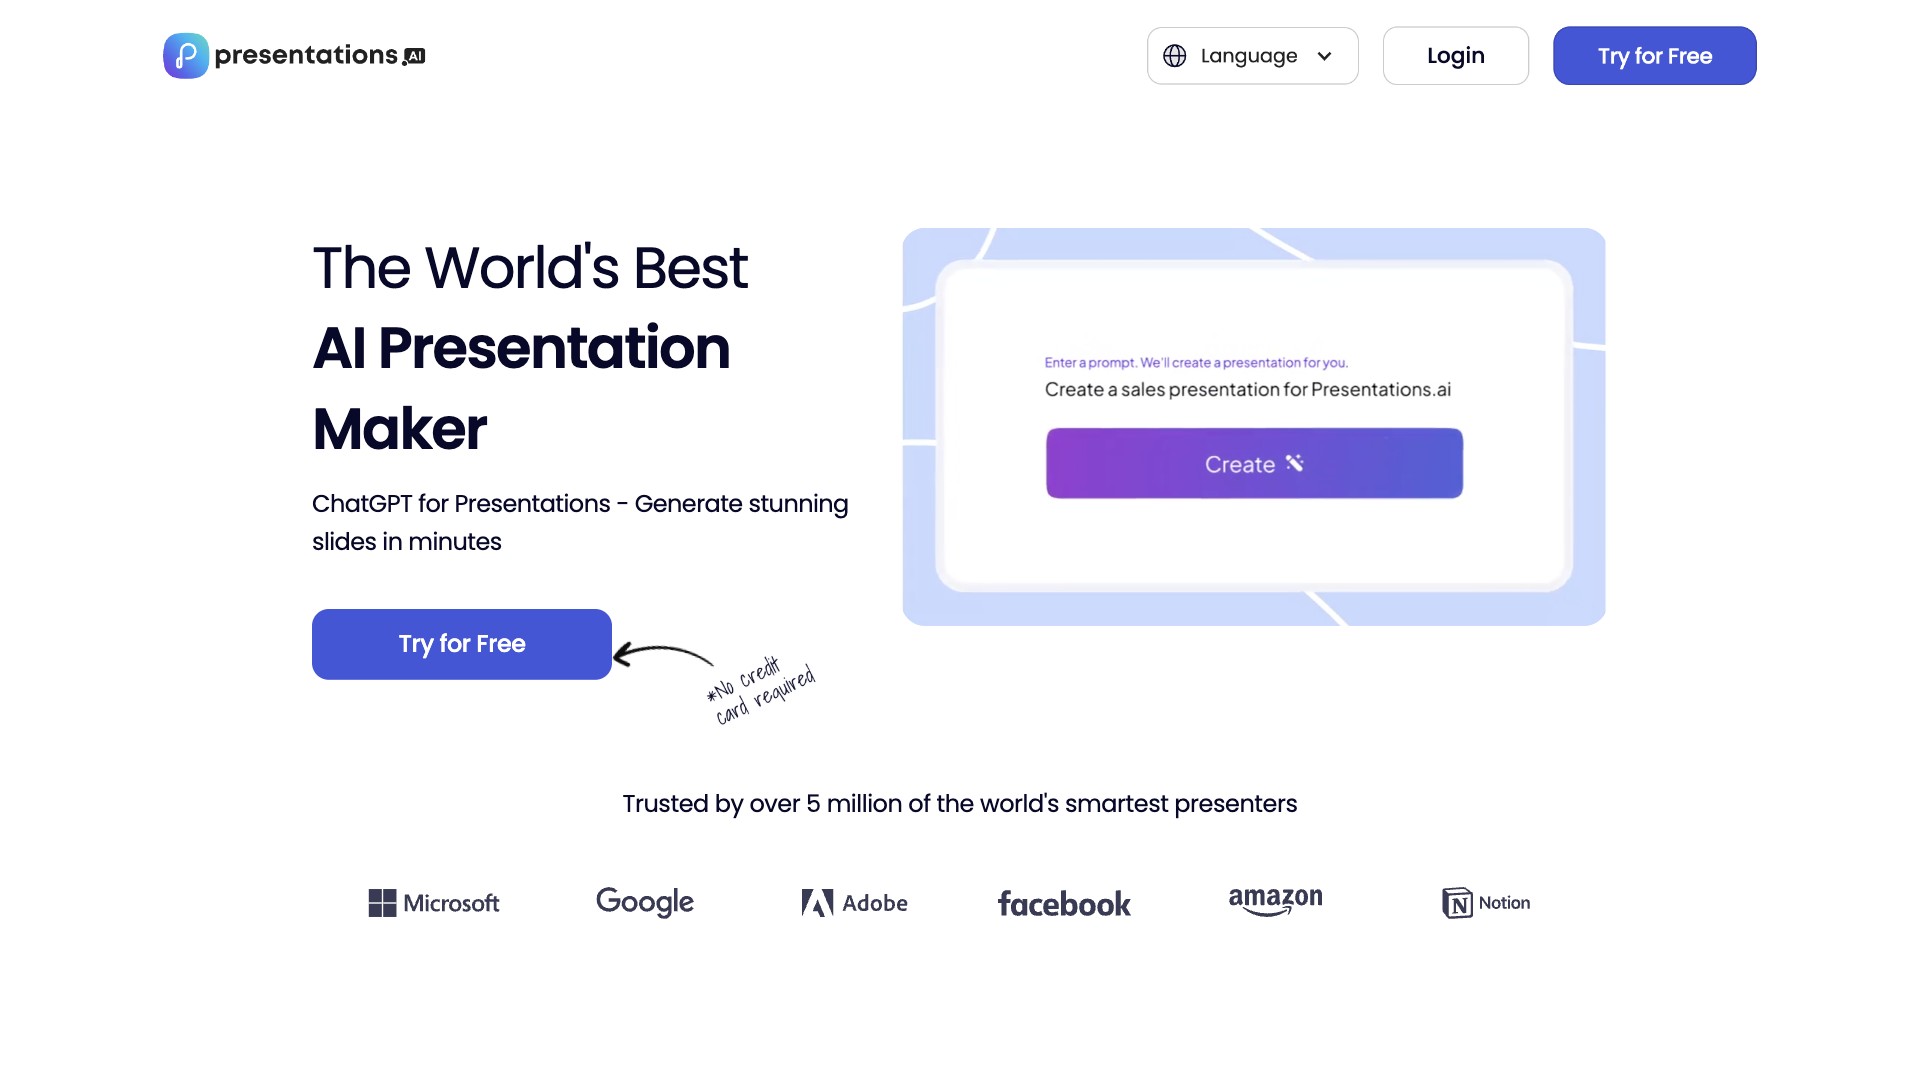The width and height of the screenshot is (1920, 1080).
Task: Expand the Language dropdown
Action: coord(1252,56)
